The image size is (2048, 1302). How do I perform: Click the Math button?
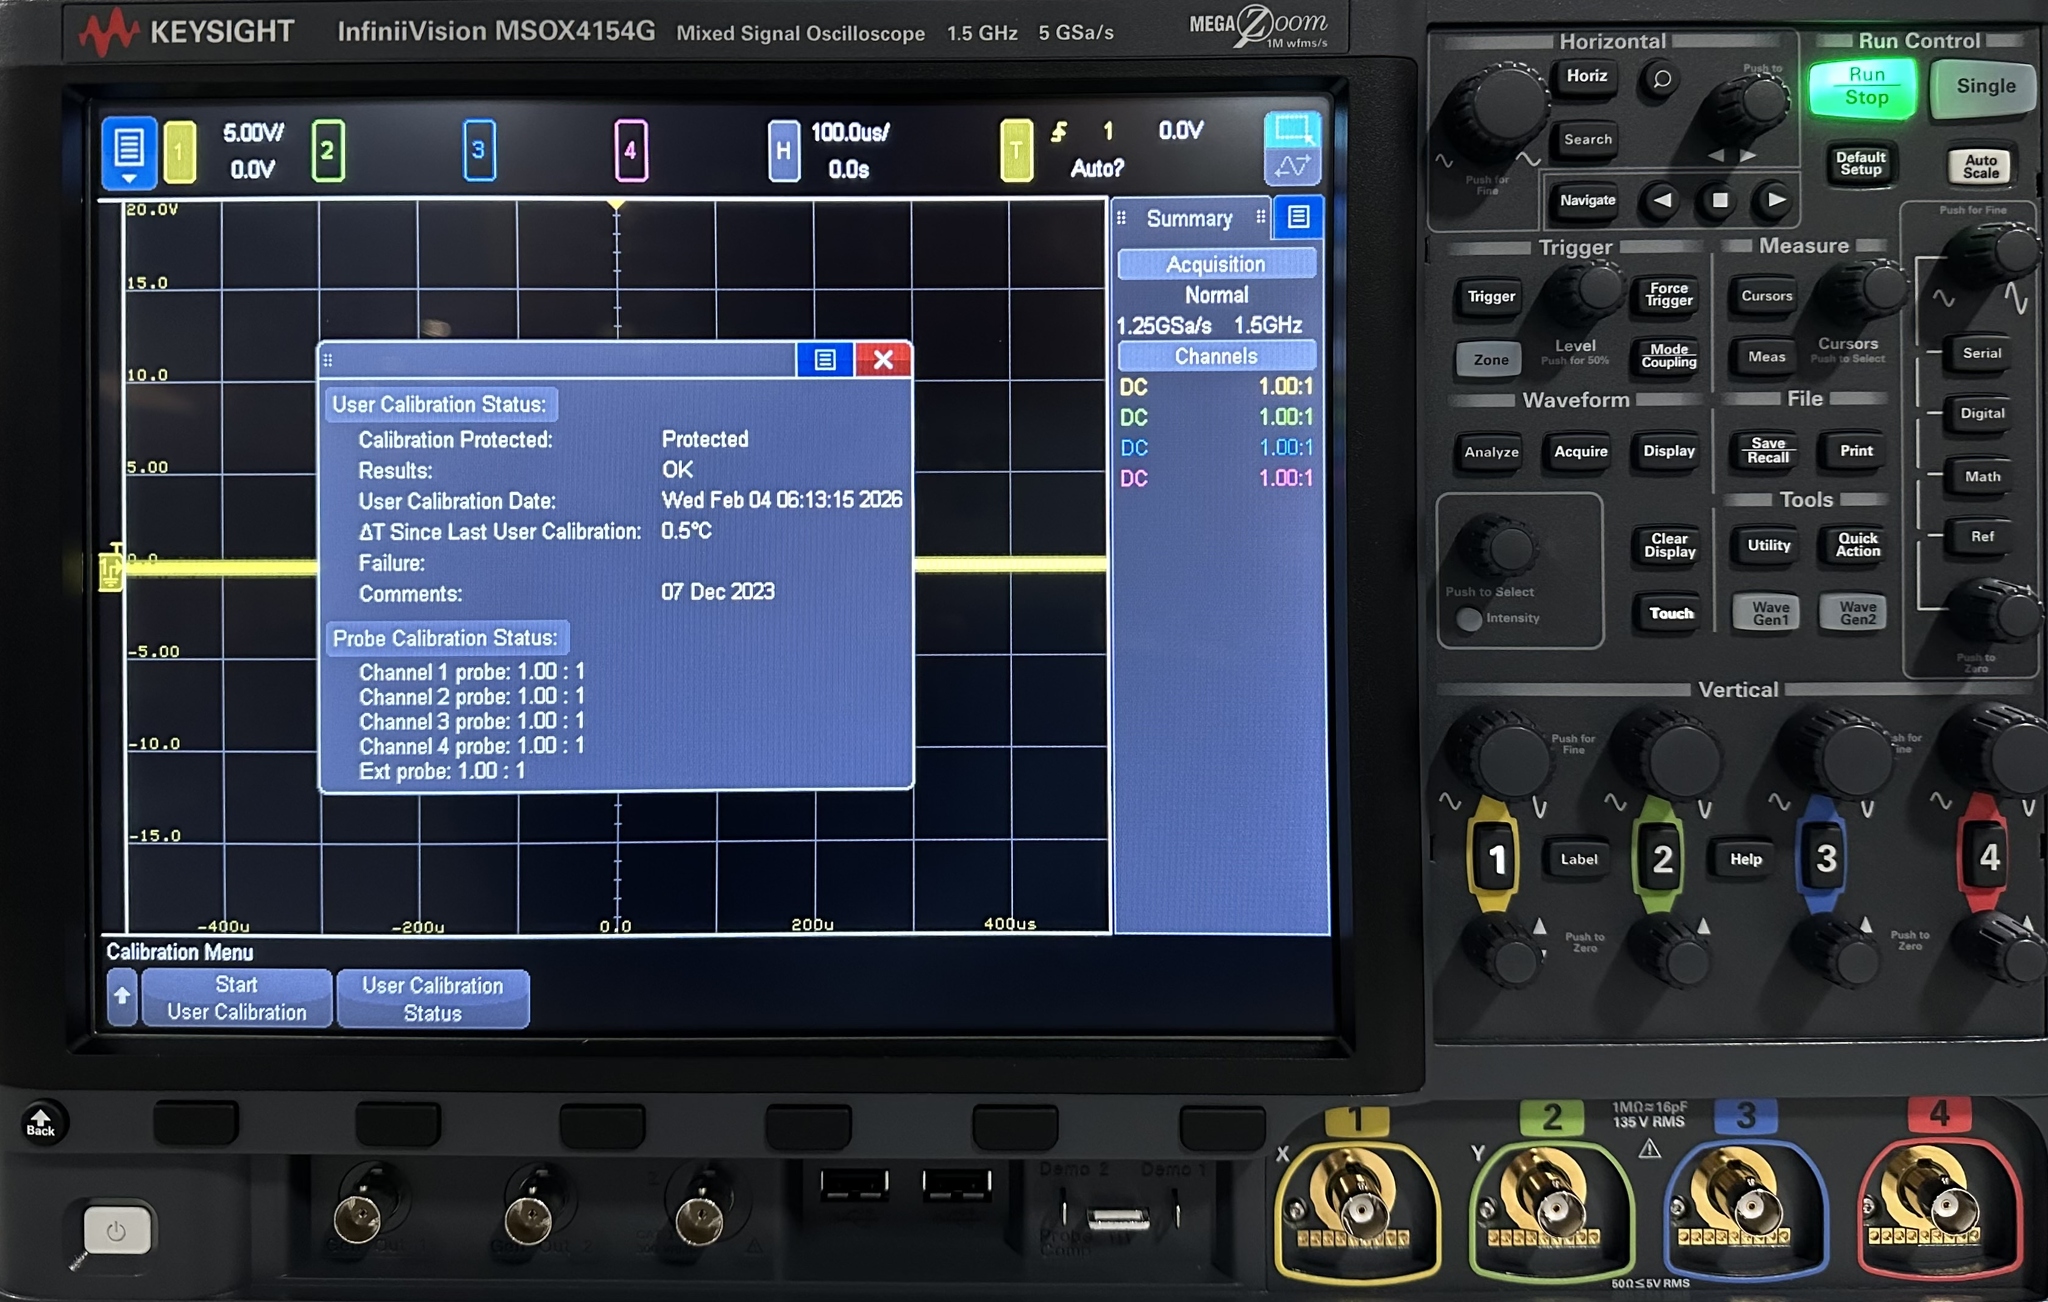pos(1981,477)
